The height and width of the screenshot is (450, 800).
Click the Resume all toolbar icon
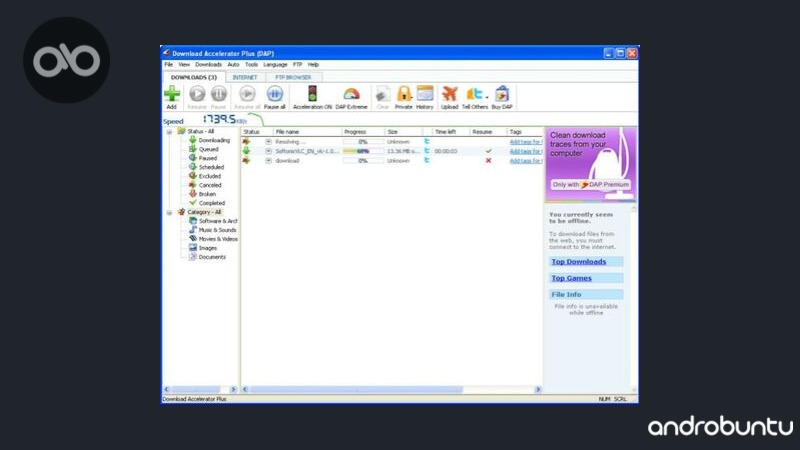[247, 94]
